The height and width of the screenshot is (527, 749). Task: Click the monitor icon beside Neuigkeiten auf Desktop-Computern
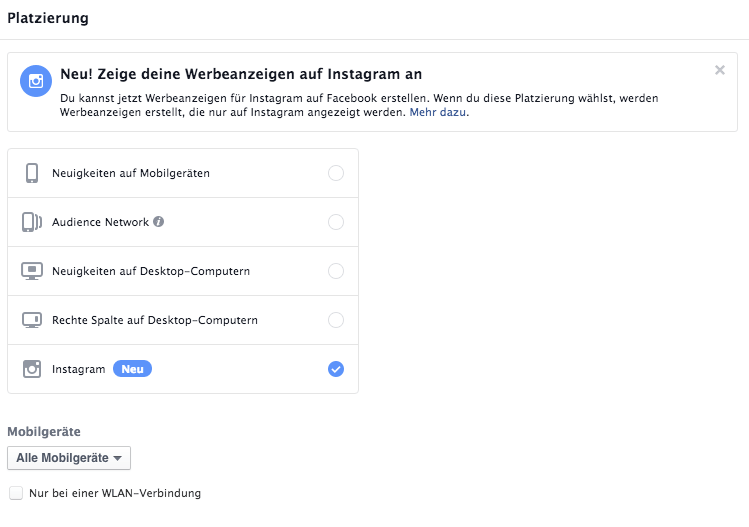[32, 271]
